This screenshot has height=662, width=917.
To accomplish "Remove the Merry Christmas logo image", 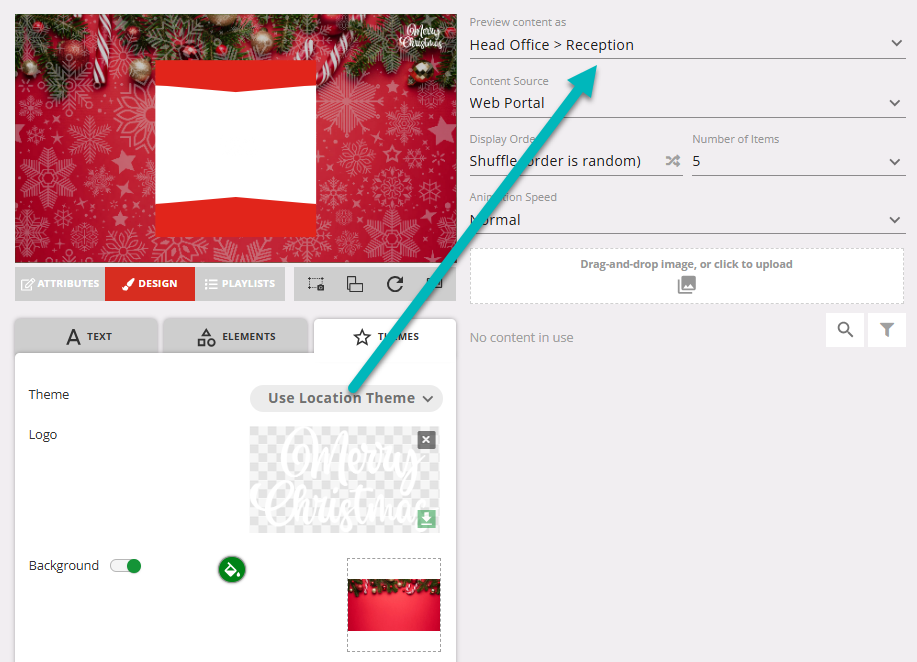I will (x=426, y=440).
